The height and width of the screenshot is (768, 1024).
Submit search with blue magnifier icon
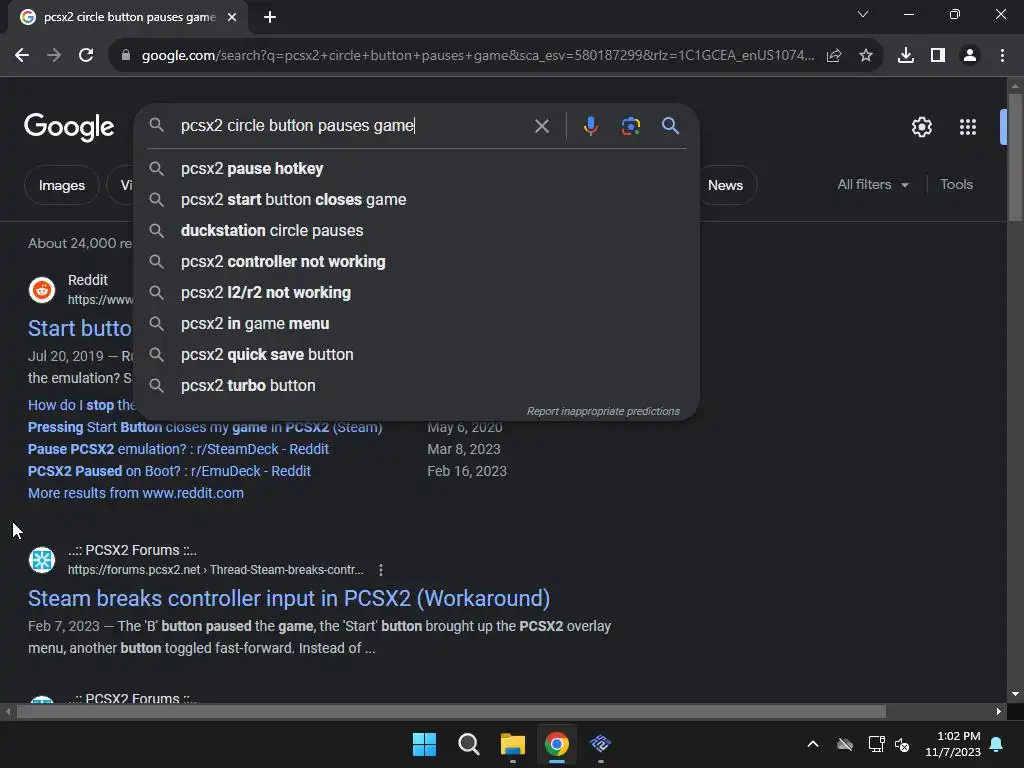(671, 125)
